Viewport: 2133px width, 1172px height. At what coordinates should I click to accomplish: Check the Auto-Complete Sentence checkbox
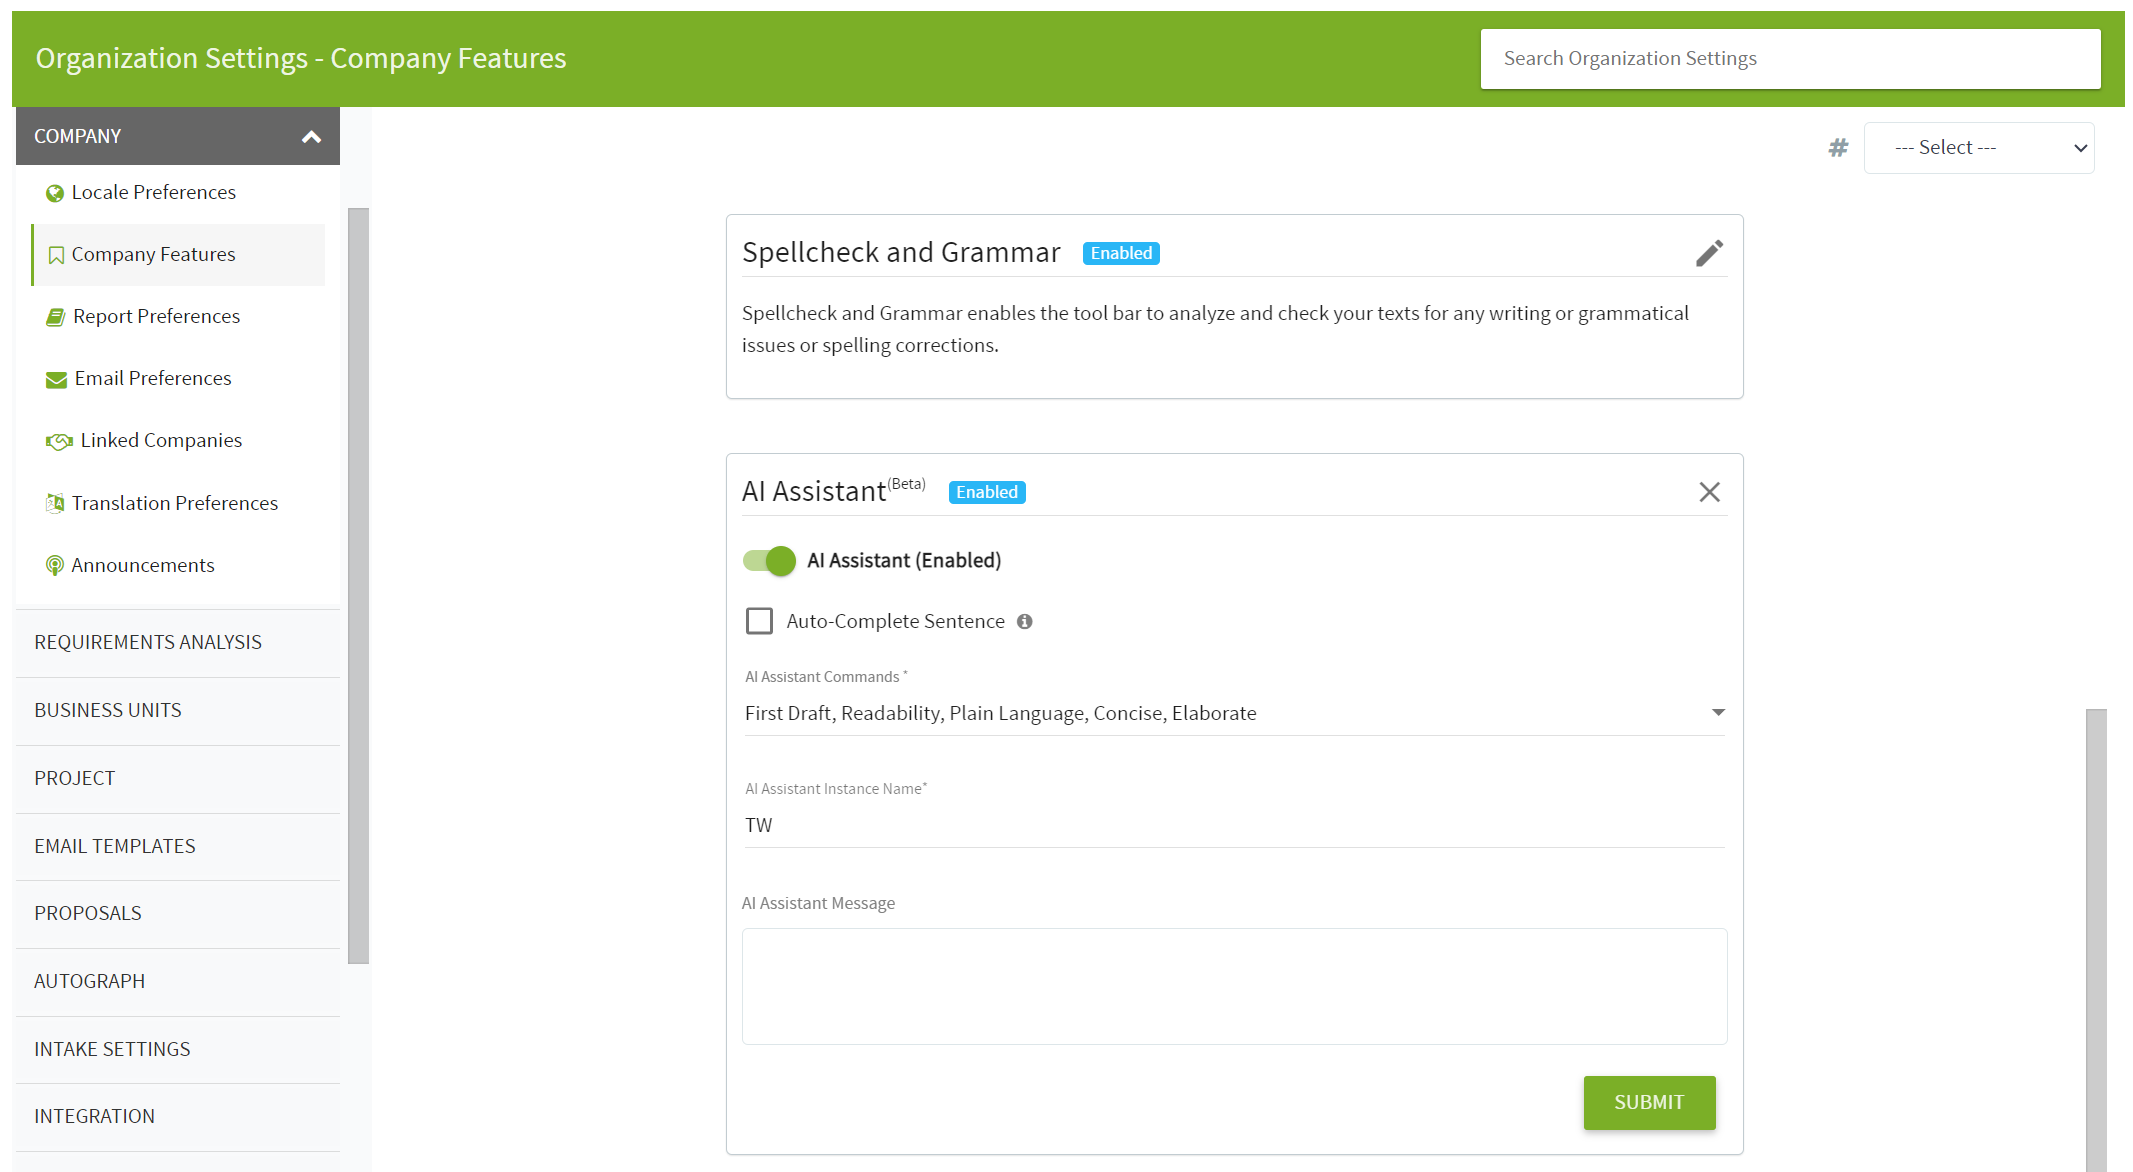pyautogui.click(x=759, y=620)
